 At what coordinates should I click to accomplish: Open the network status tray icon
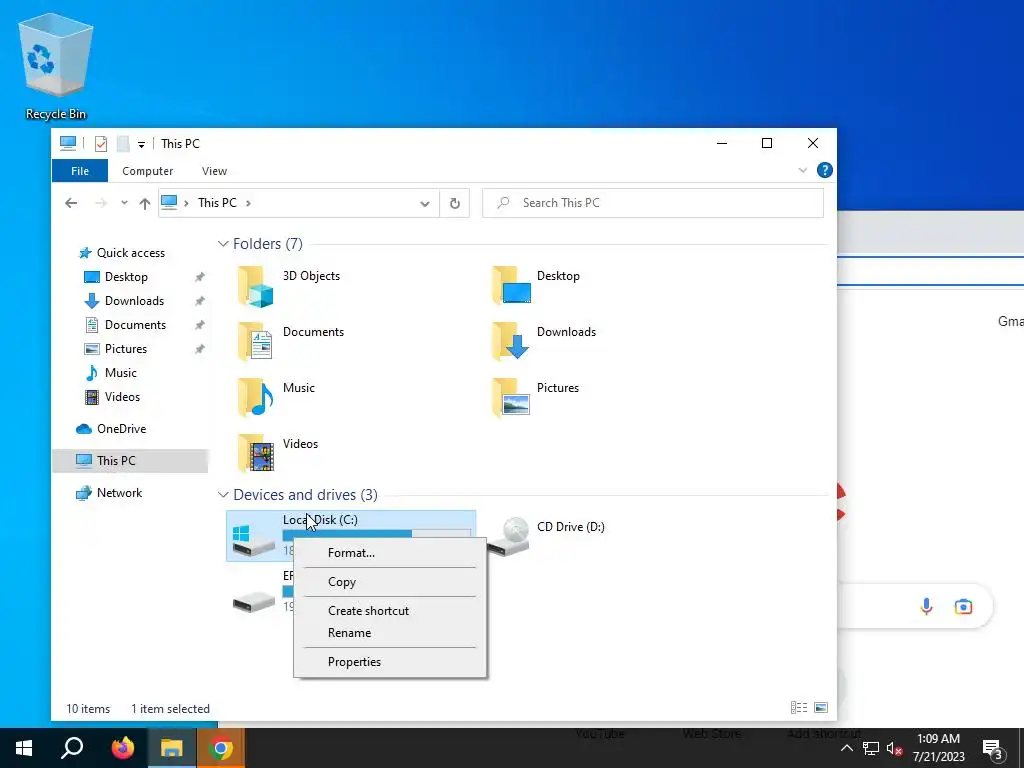click(871, 748)
